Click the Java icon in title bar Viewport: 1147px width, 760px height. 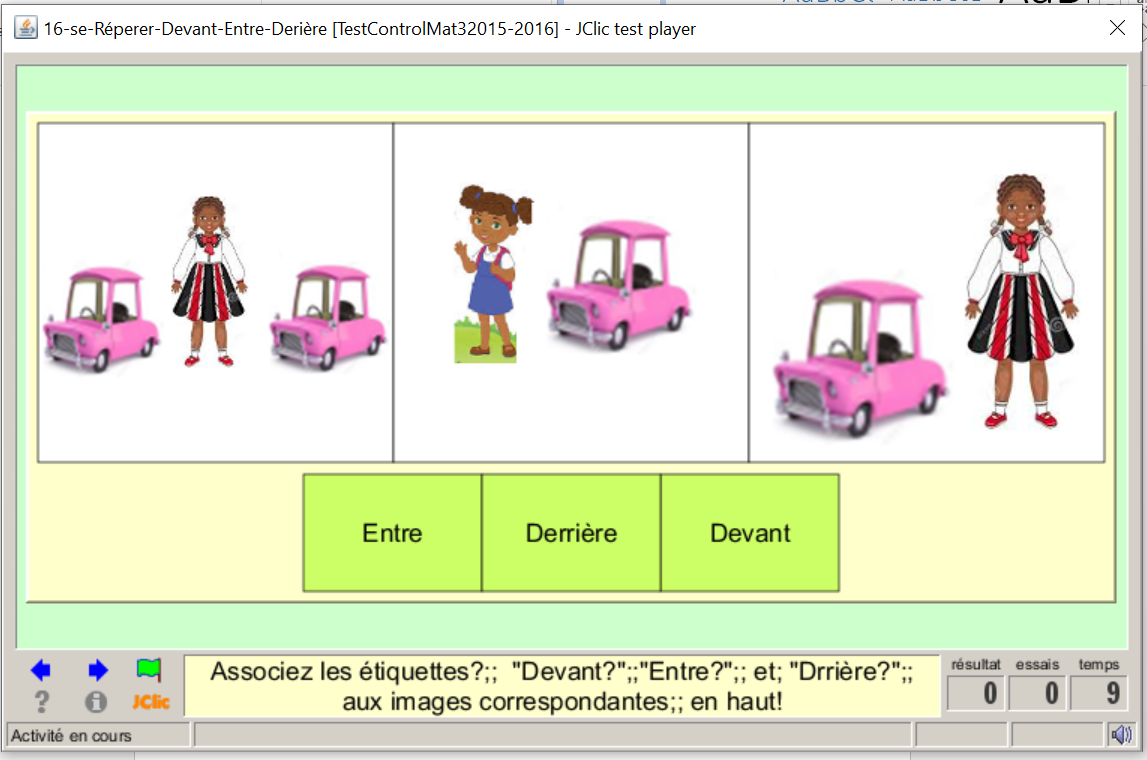pos(25,29)
